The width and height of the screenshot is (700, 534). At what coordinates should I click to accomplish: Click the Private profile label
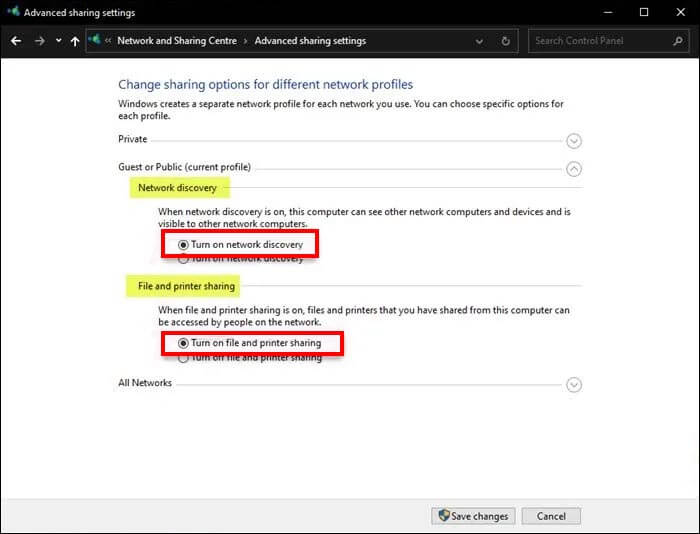tap(133, 139)
